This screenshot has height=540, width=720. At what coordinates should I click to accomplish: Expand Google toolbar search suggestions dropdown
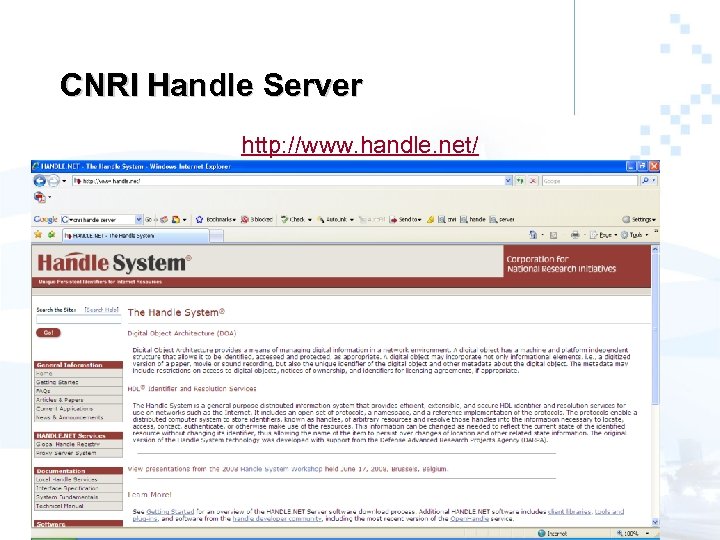tap(139, 219)
